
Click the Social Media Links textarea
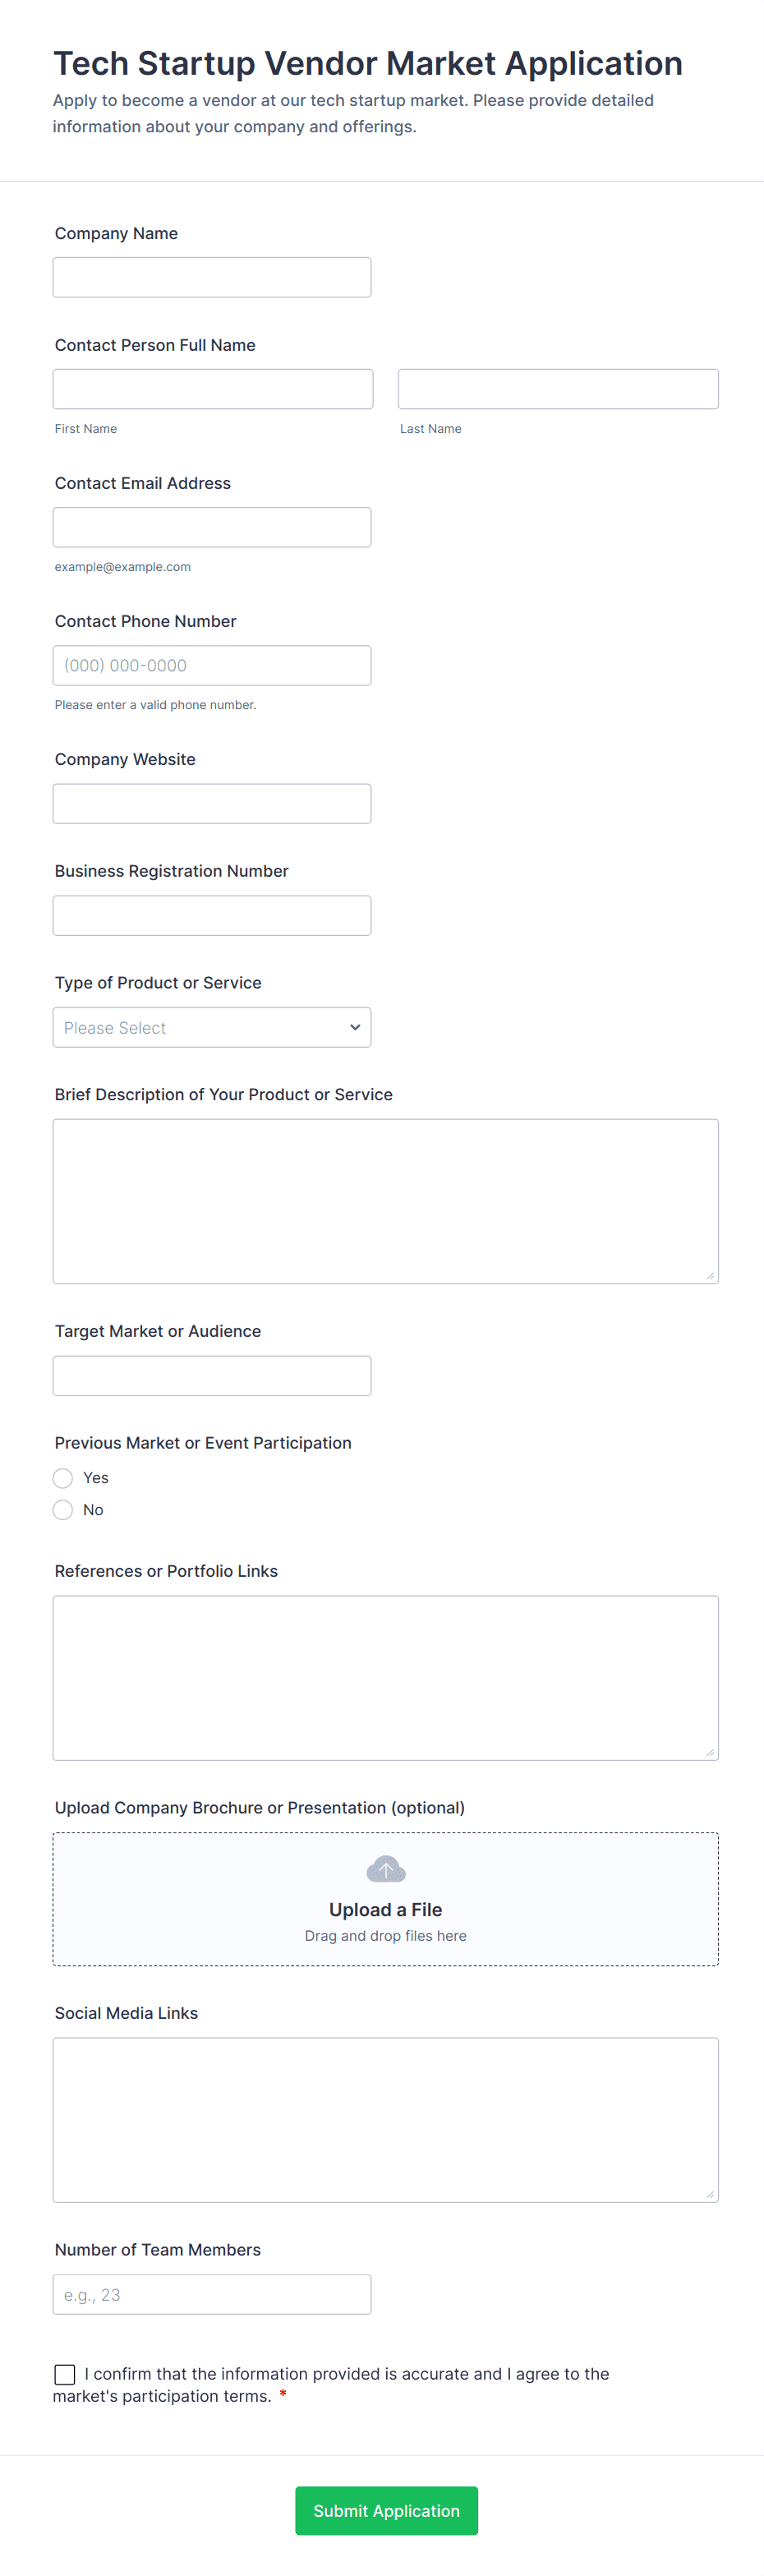[385, 2119]
